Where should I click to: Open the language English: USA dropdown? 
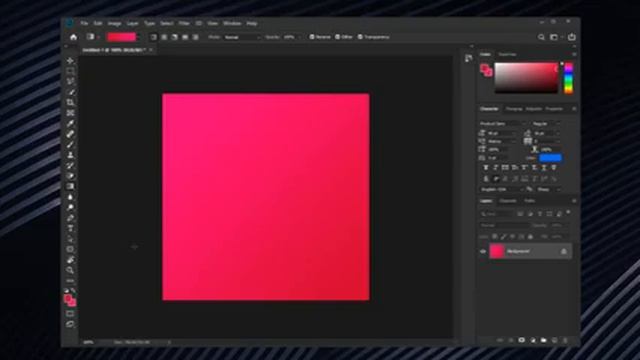coord(502,189)
